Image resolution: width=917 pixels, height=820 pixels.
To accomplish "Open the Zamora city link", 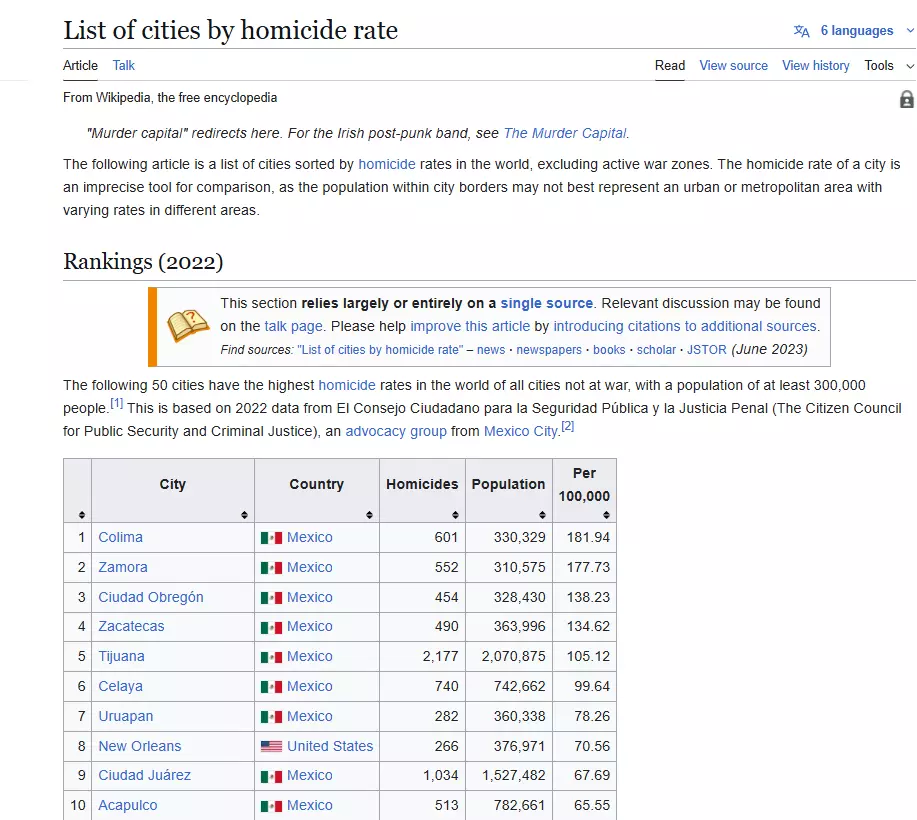I will [123, 567].
